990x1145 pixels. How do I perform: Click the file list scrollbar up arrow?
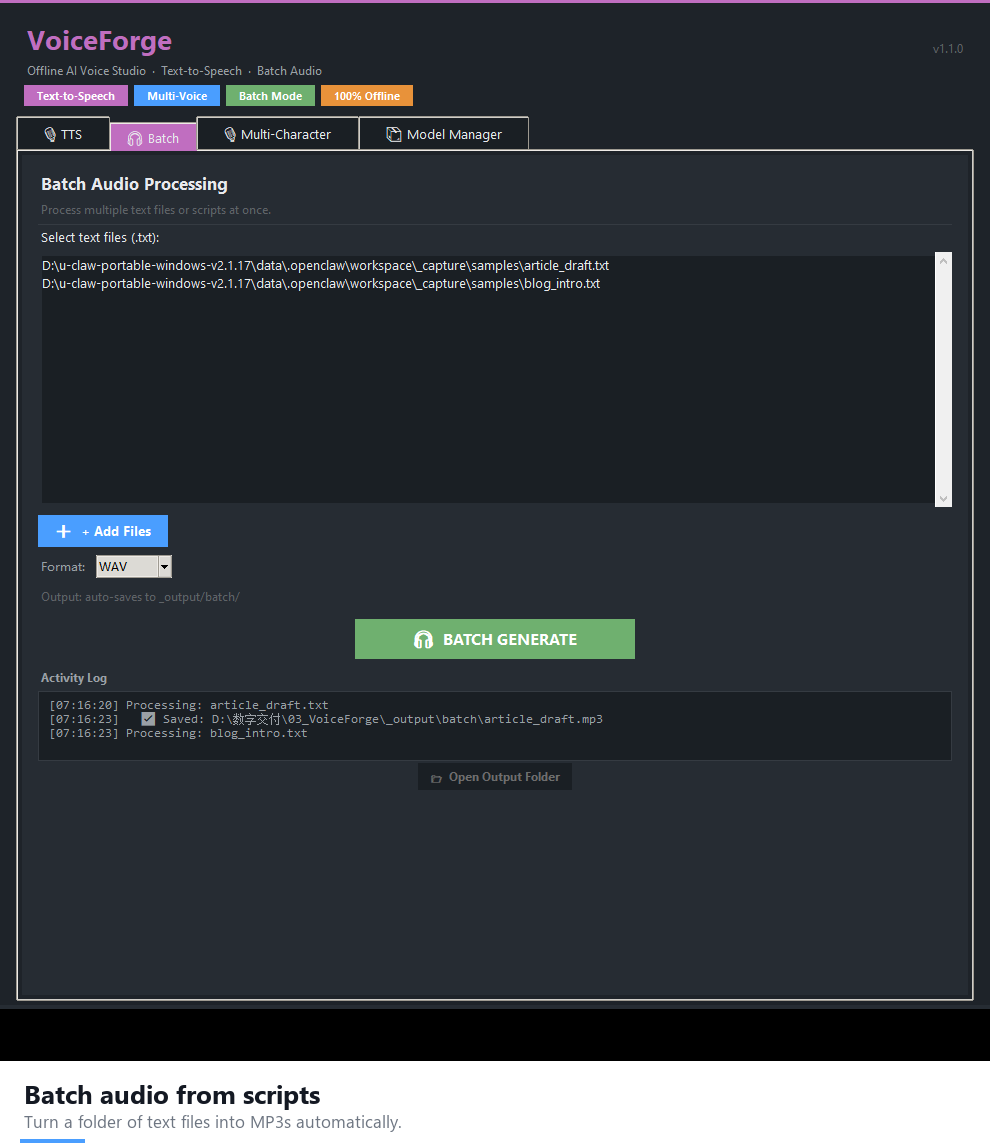point(943,261)
